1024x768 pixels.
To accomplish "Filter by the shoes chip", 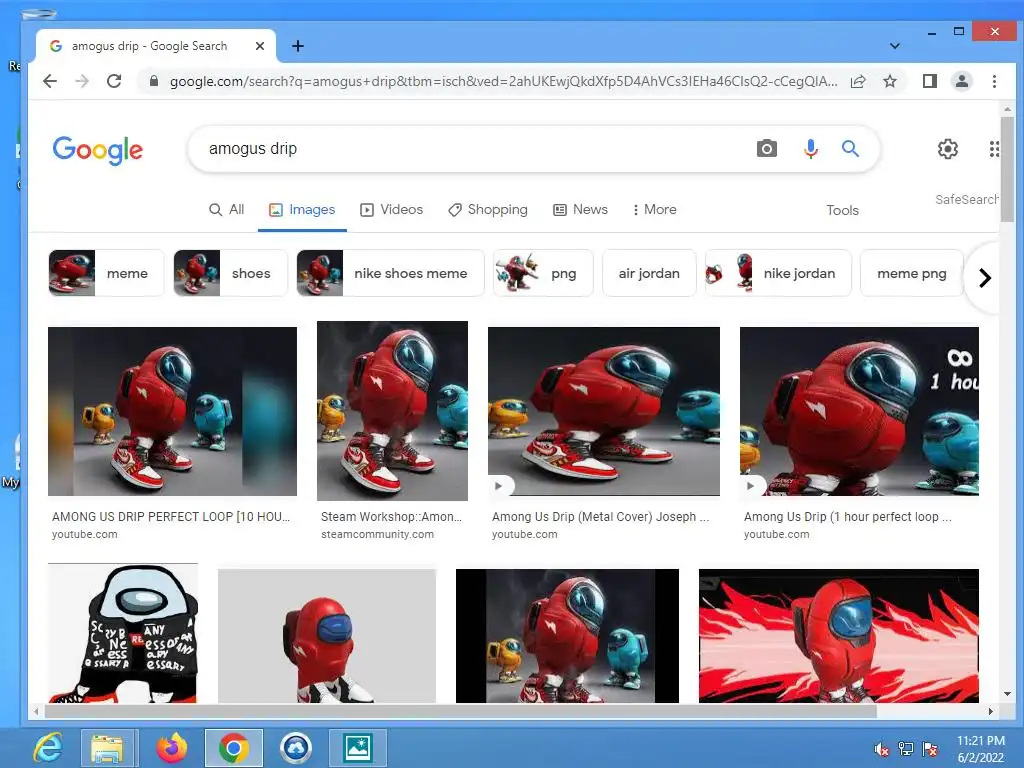I will 231,273.
